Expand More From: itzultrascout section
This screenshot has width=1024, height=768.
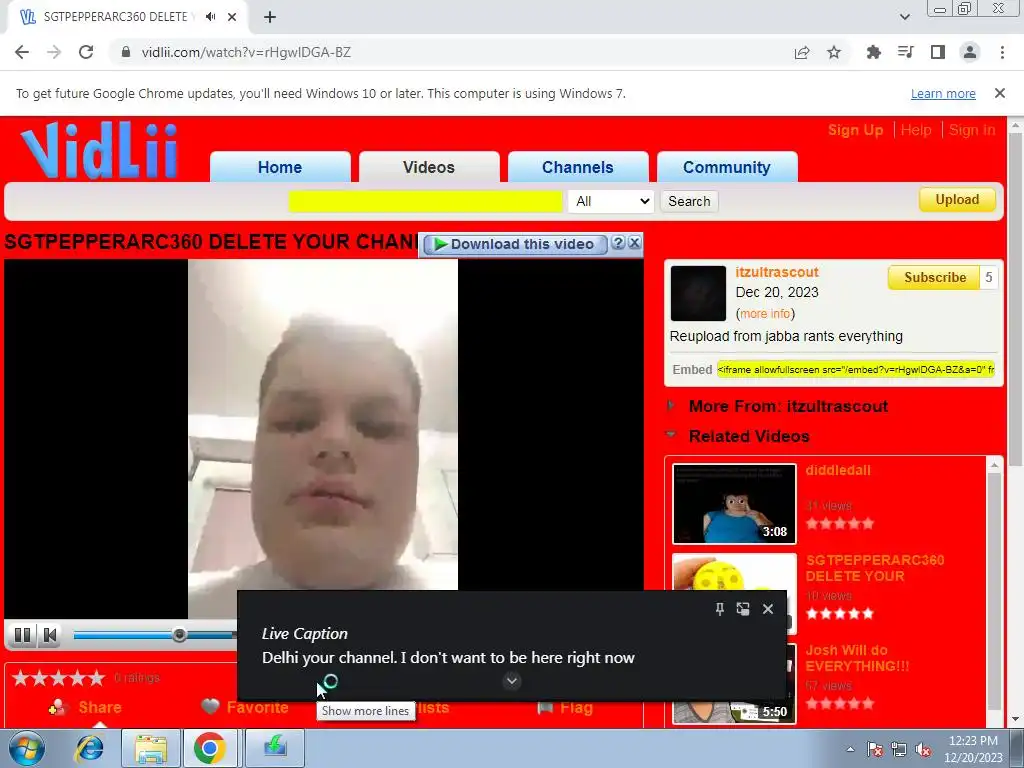click(788, 406)
